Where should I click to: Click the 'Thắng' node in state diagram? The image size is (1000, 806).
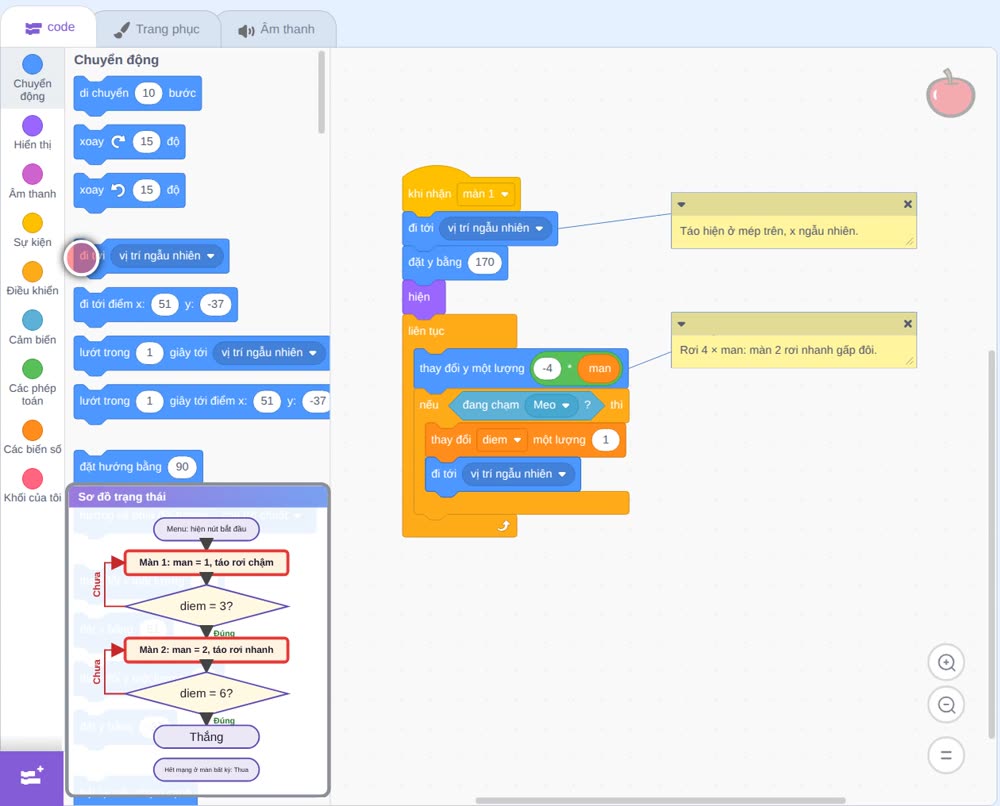pyautogui.click(x=206, y=737)
